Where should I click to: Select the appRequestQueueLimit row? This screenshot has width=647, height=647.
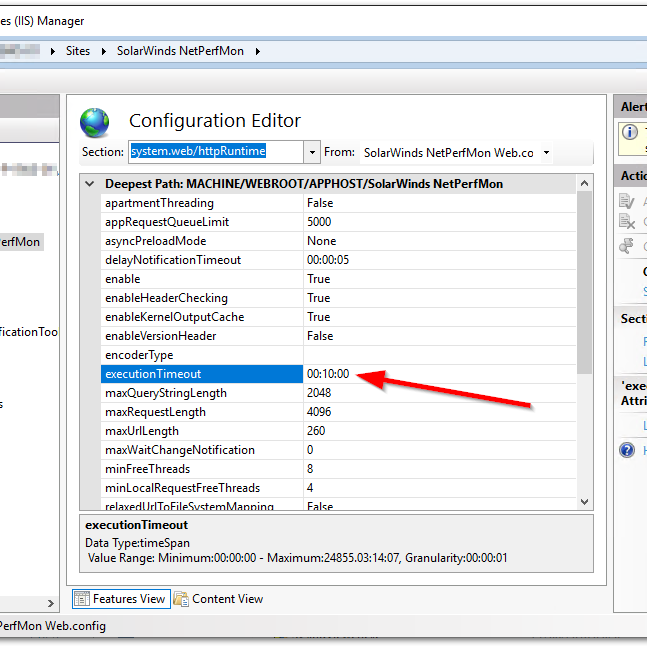coord(338,222)
